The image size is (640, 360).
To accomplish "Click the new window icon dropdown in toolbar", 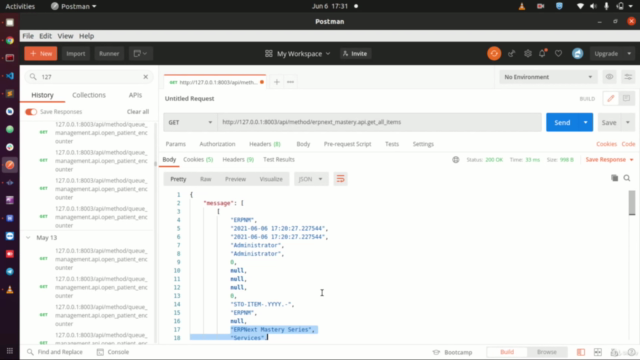I will (140, 53).
